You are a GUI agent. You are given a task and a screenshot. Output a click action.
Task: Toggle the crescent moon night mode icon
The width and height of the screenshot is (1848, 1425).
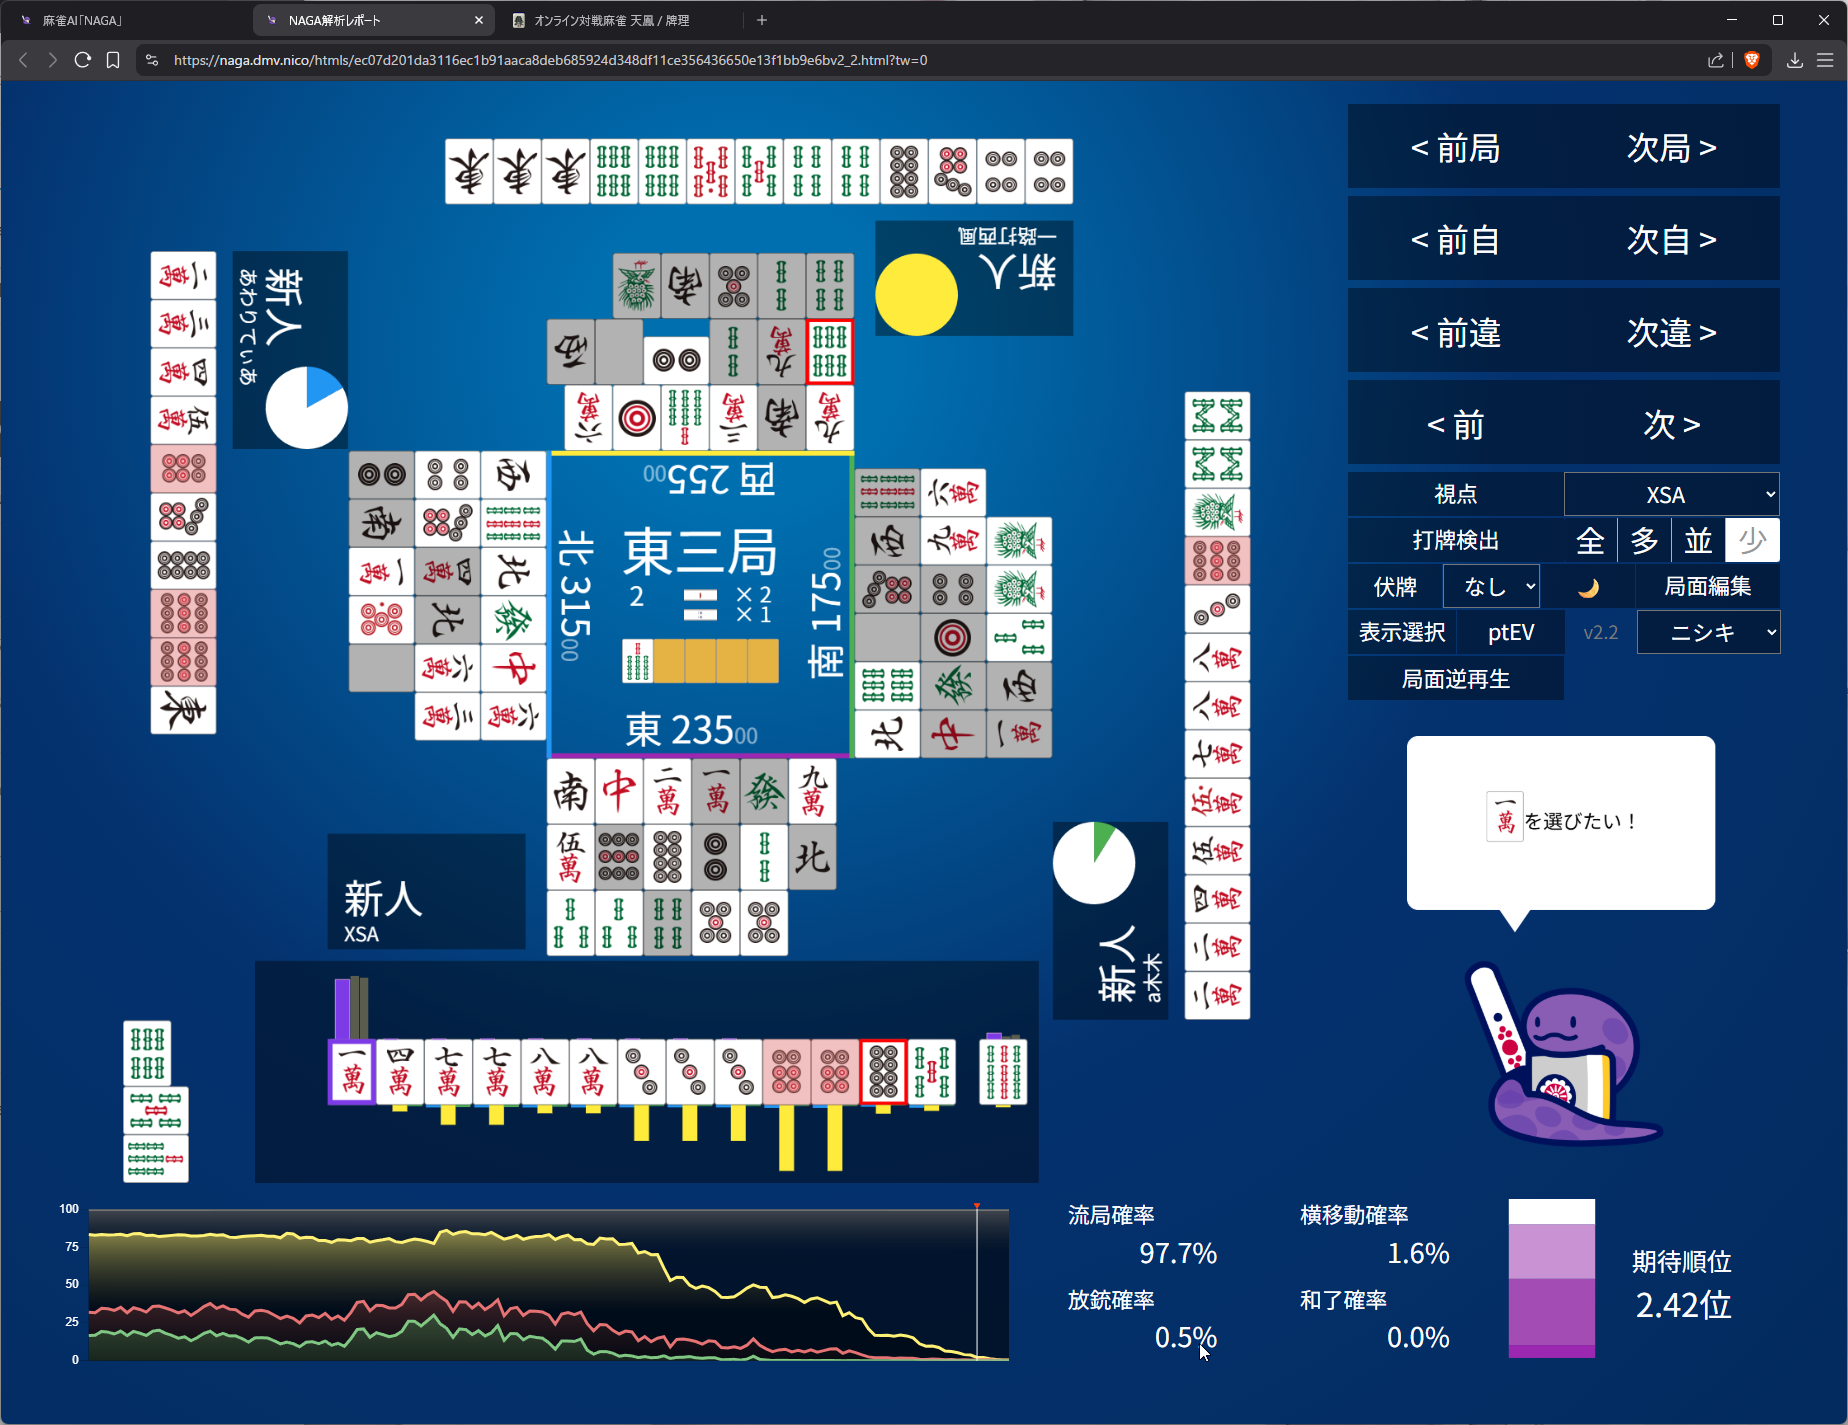[1588, 587]
